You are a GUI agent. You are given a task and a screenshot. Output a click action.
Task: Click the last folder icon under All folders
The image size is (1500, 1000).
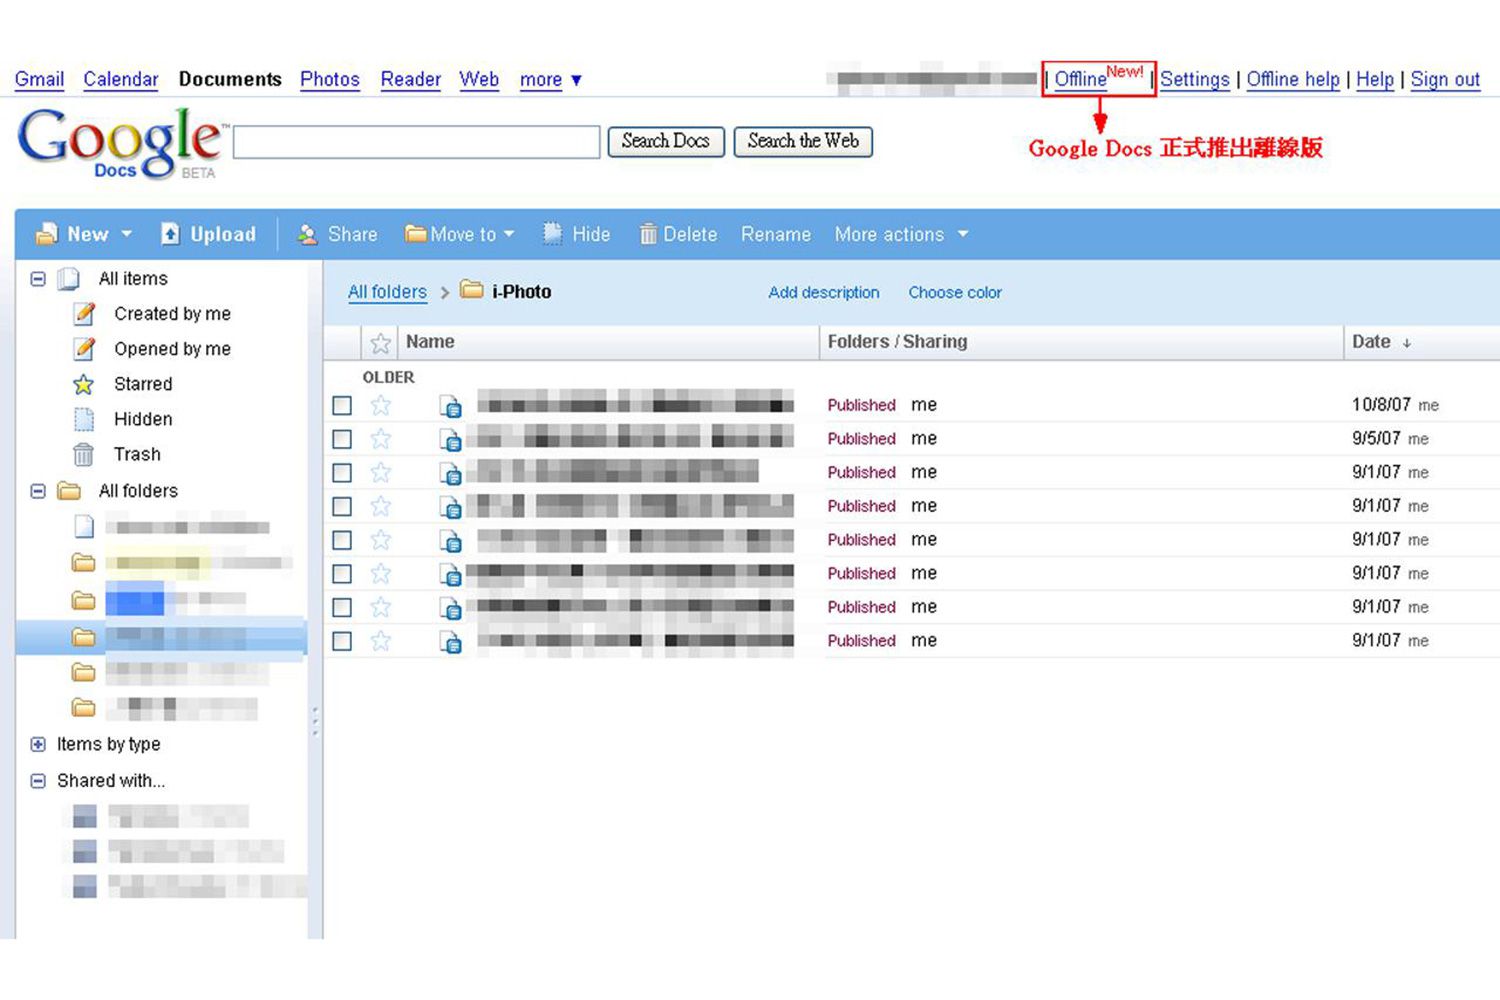[x=84, y=708]
